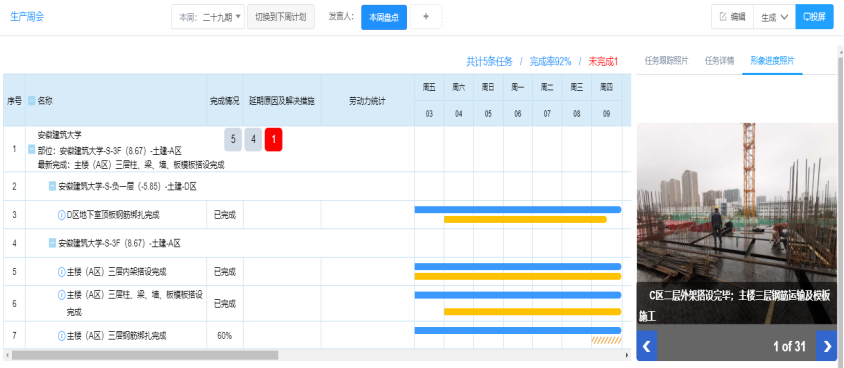Click 切换到下周计划 button
Image resolution: width=844 pixels, height=368 pixels.
[x=281, y=17]
